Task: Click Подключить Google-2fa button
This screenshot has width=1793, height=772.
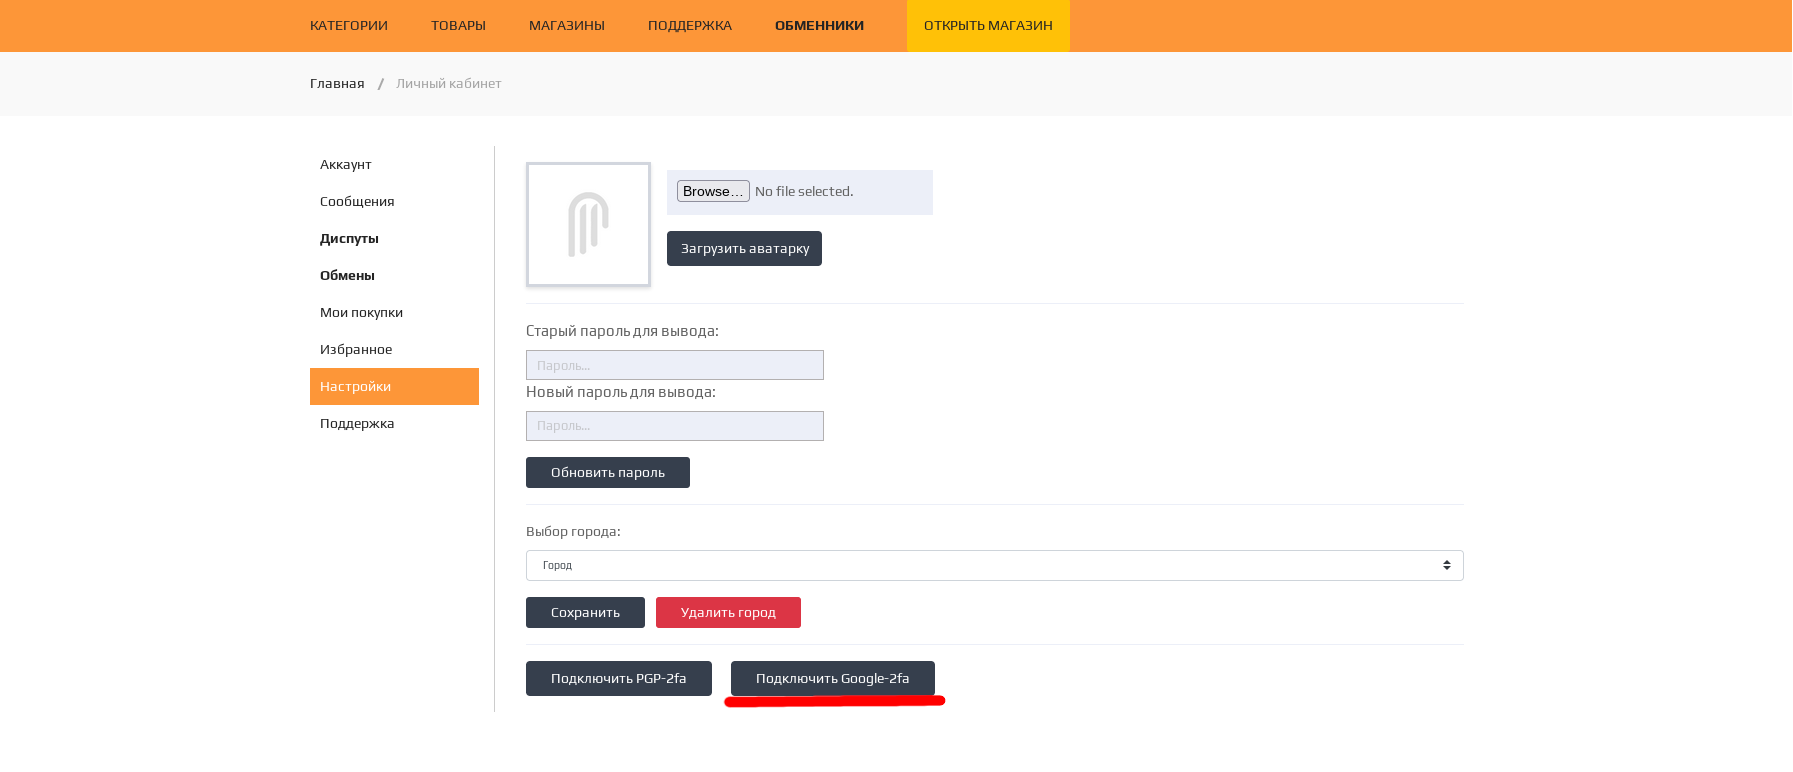Action: pos(833,678)
